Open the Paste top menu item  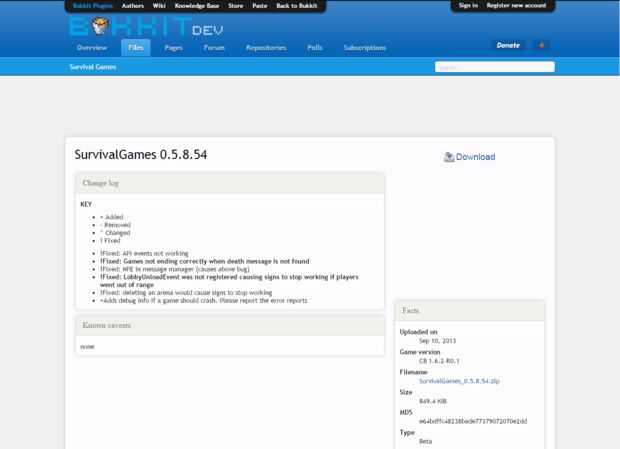(x=260, y=6)
